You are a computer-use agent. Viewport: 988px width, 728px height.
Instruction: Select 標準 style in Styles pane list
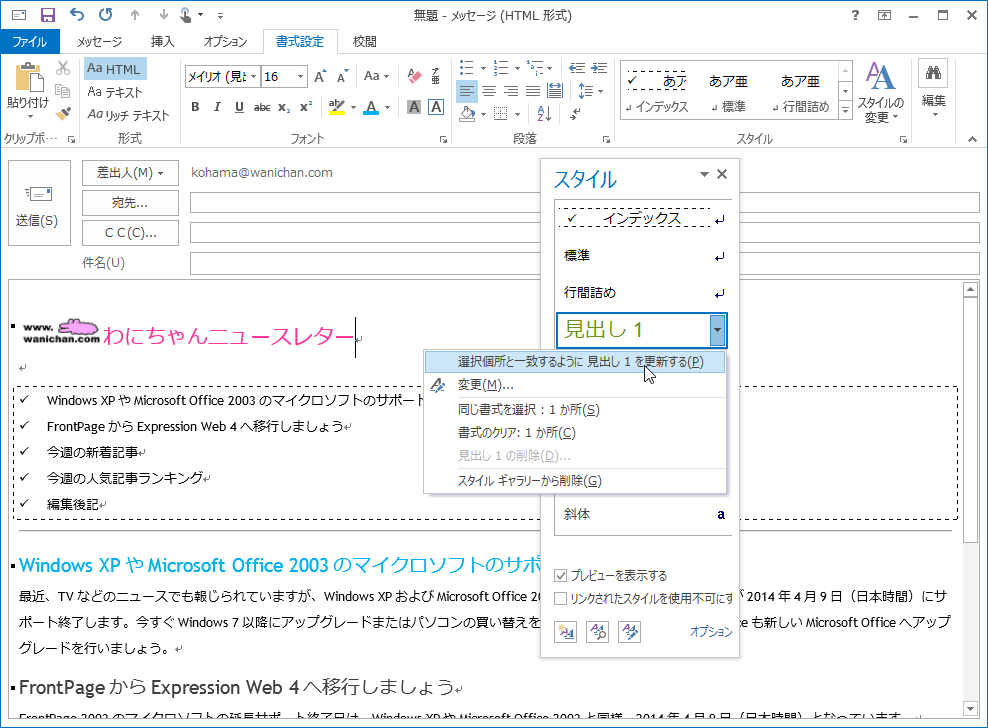(x=643, y=256)
